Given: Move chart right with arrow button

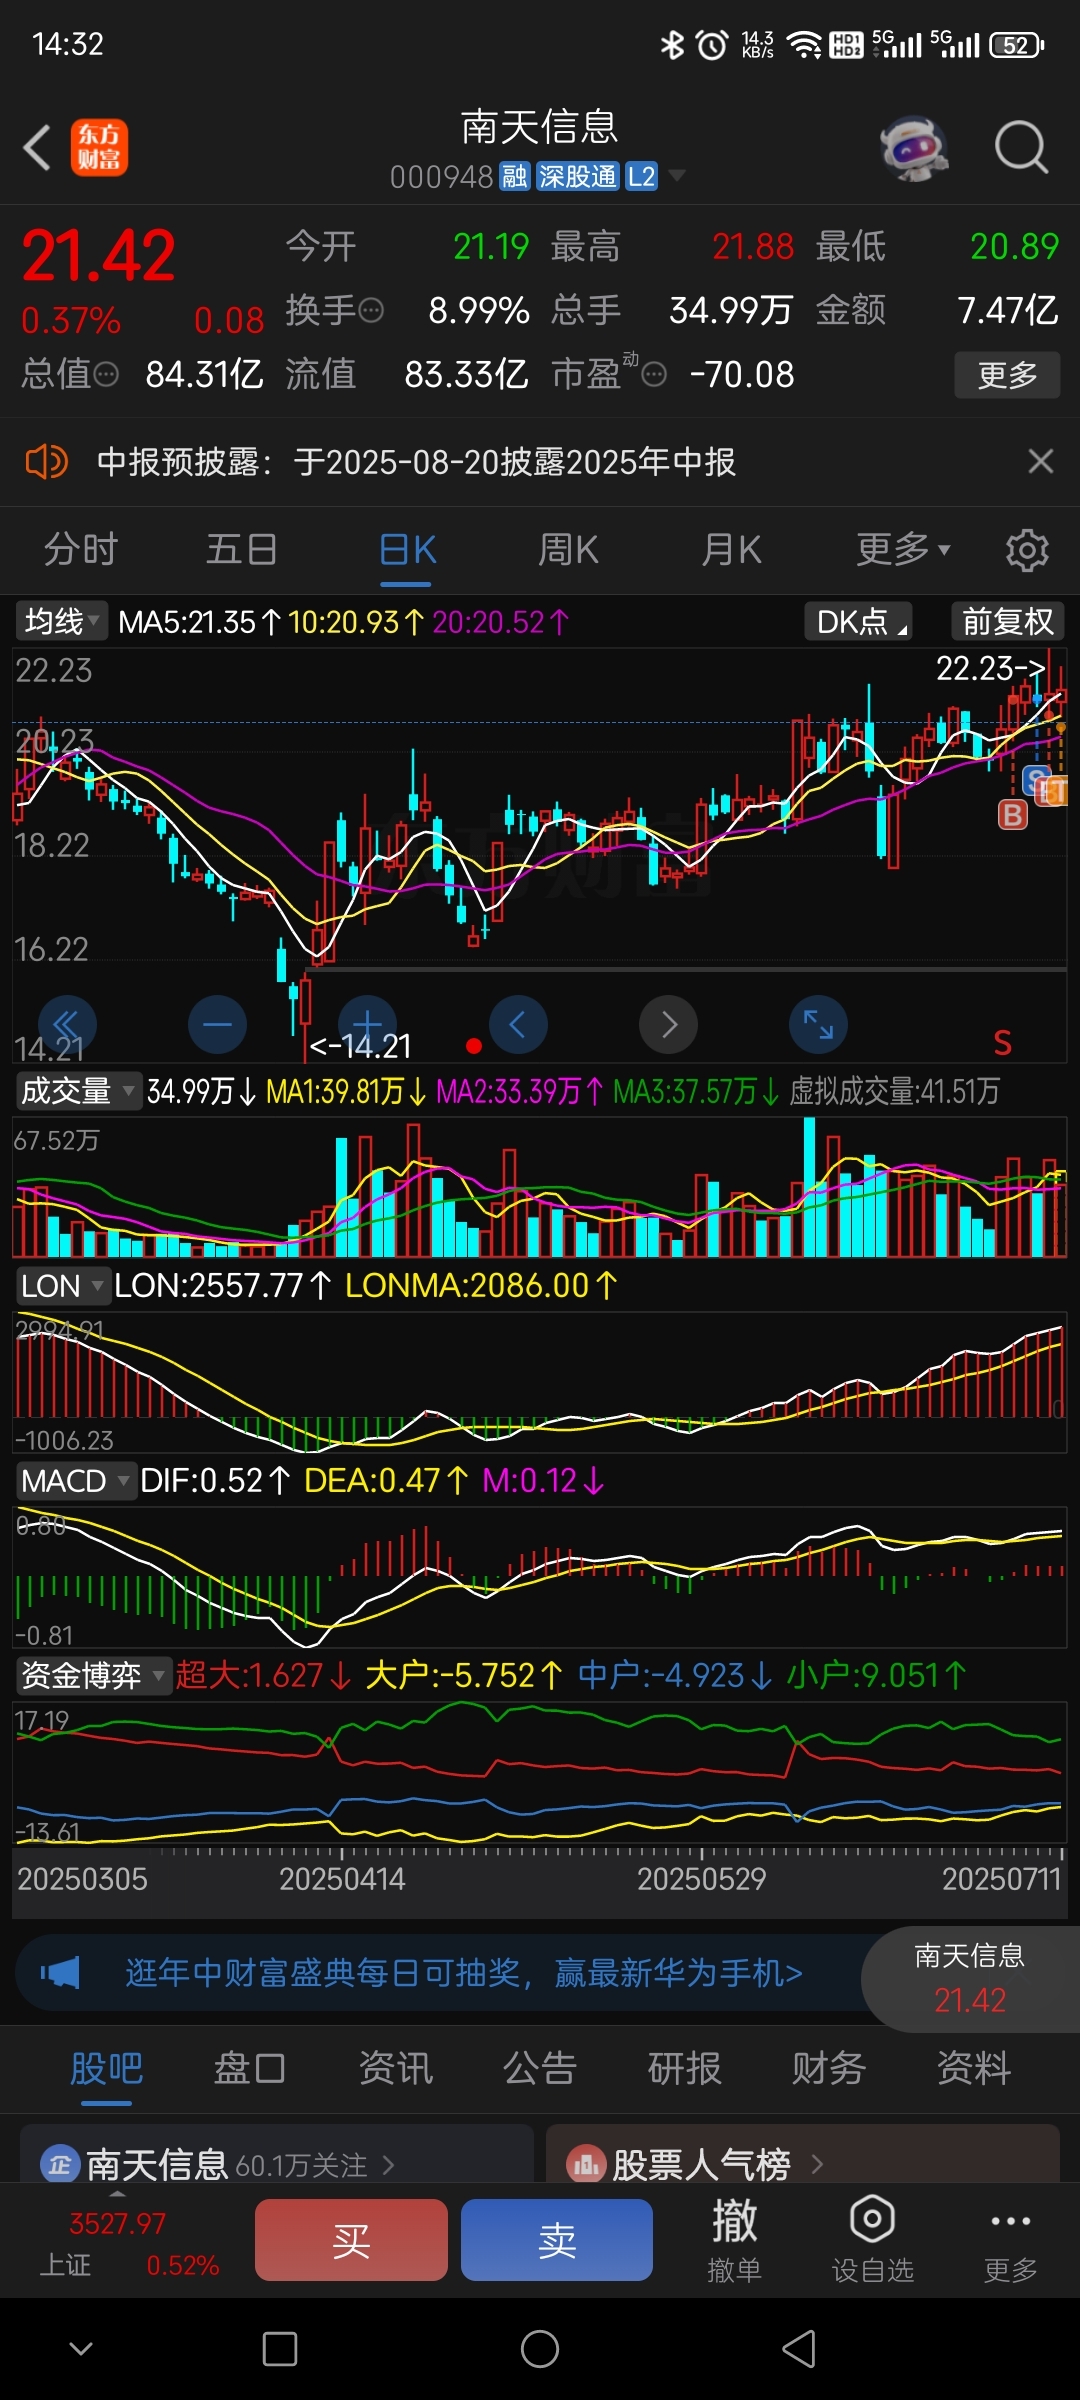Looking at the screenshot, I should [668, 1024].
